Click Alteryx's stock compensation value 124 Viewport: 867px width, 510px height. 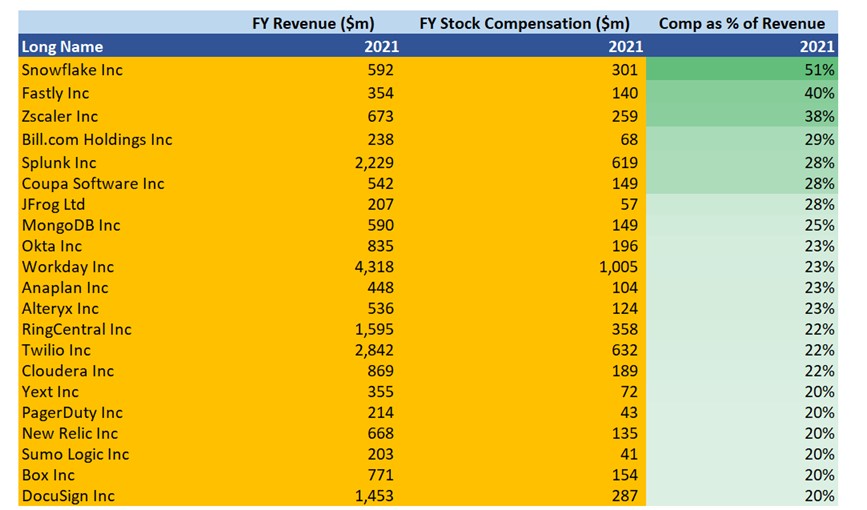(x=625, y=309)
